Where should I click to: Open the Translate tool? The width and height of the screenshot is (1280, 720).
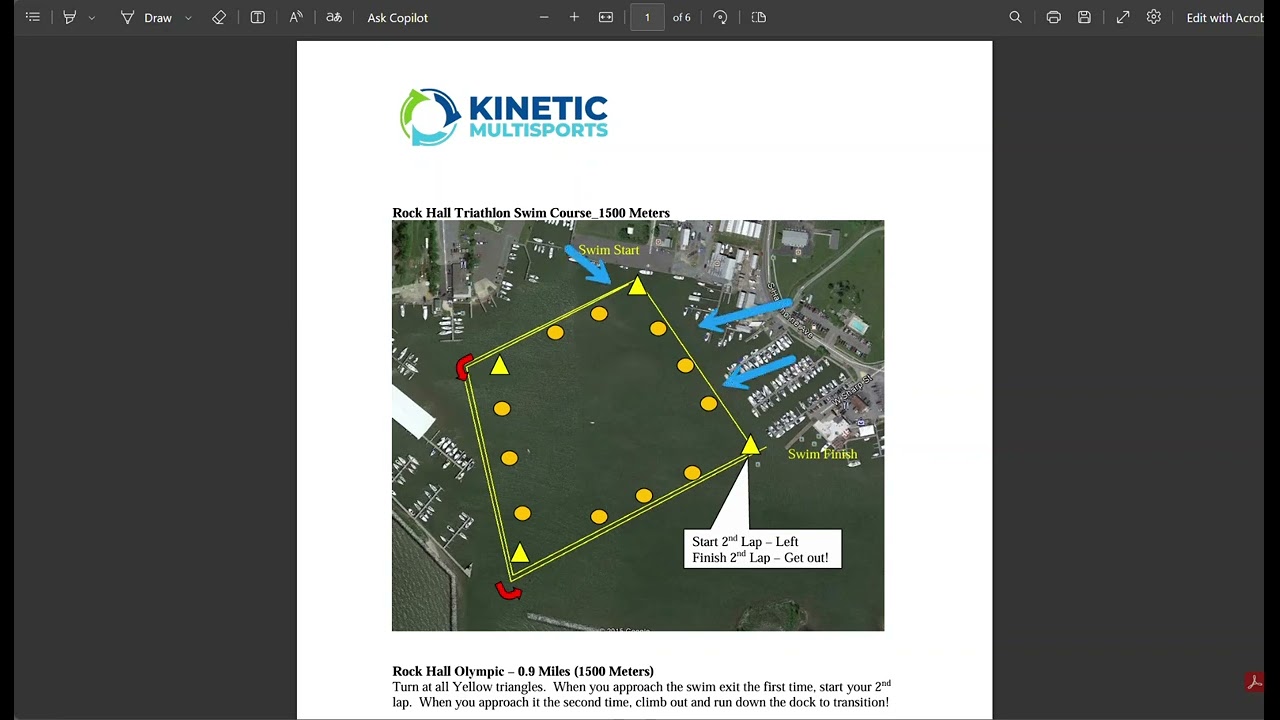point(334,17)
